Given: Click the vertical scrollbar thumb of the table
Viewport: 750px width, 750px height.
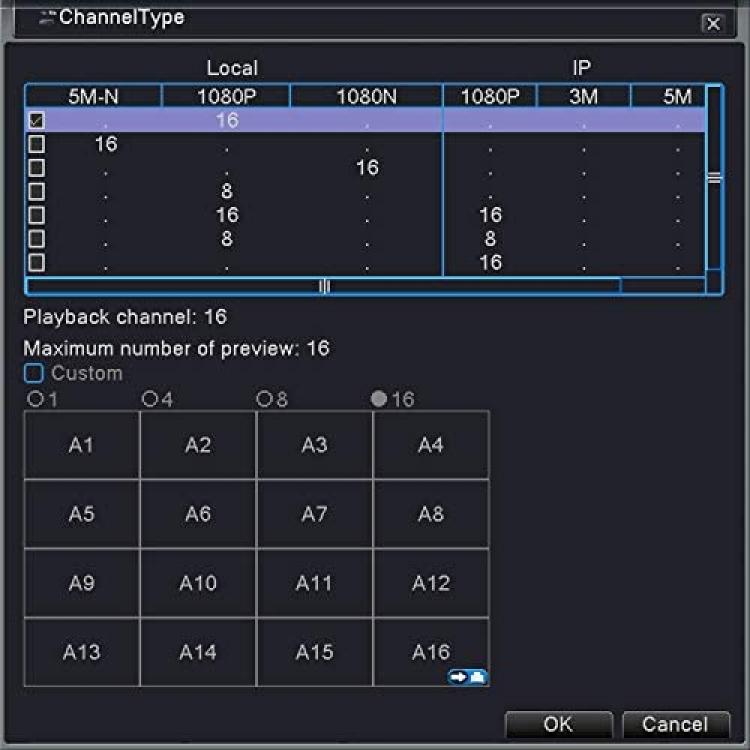Looking at the screenshot, I should [x=714, y=177].
